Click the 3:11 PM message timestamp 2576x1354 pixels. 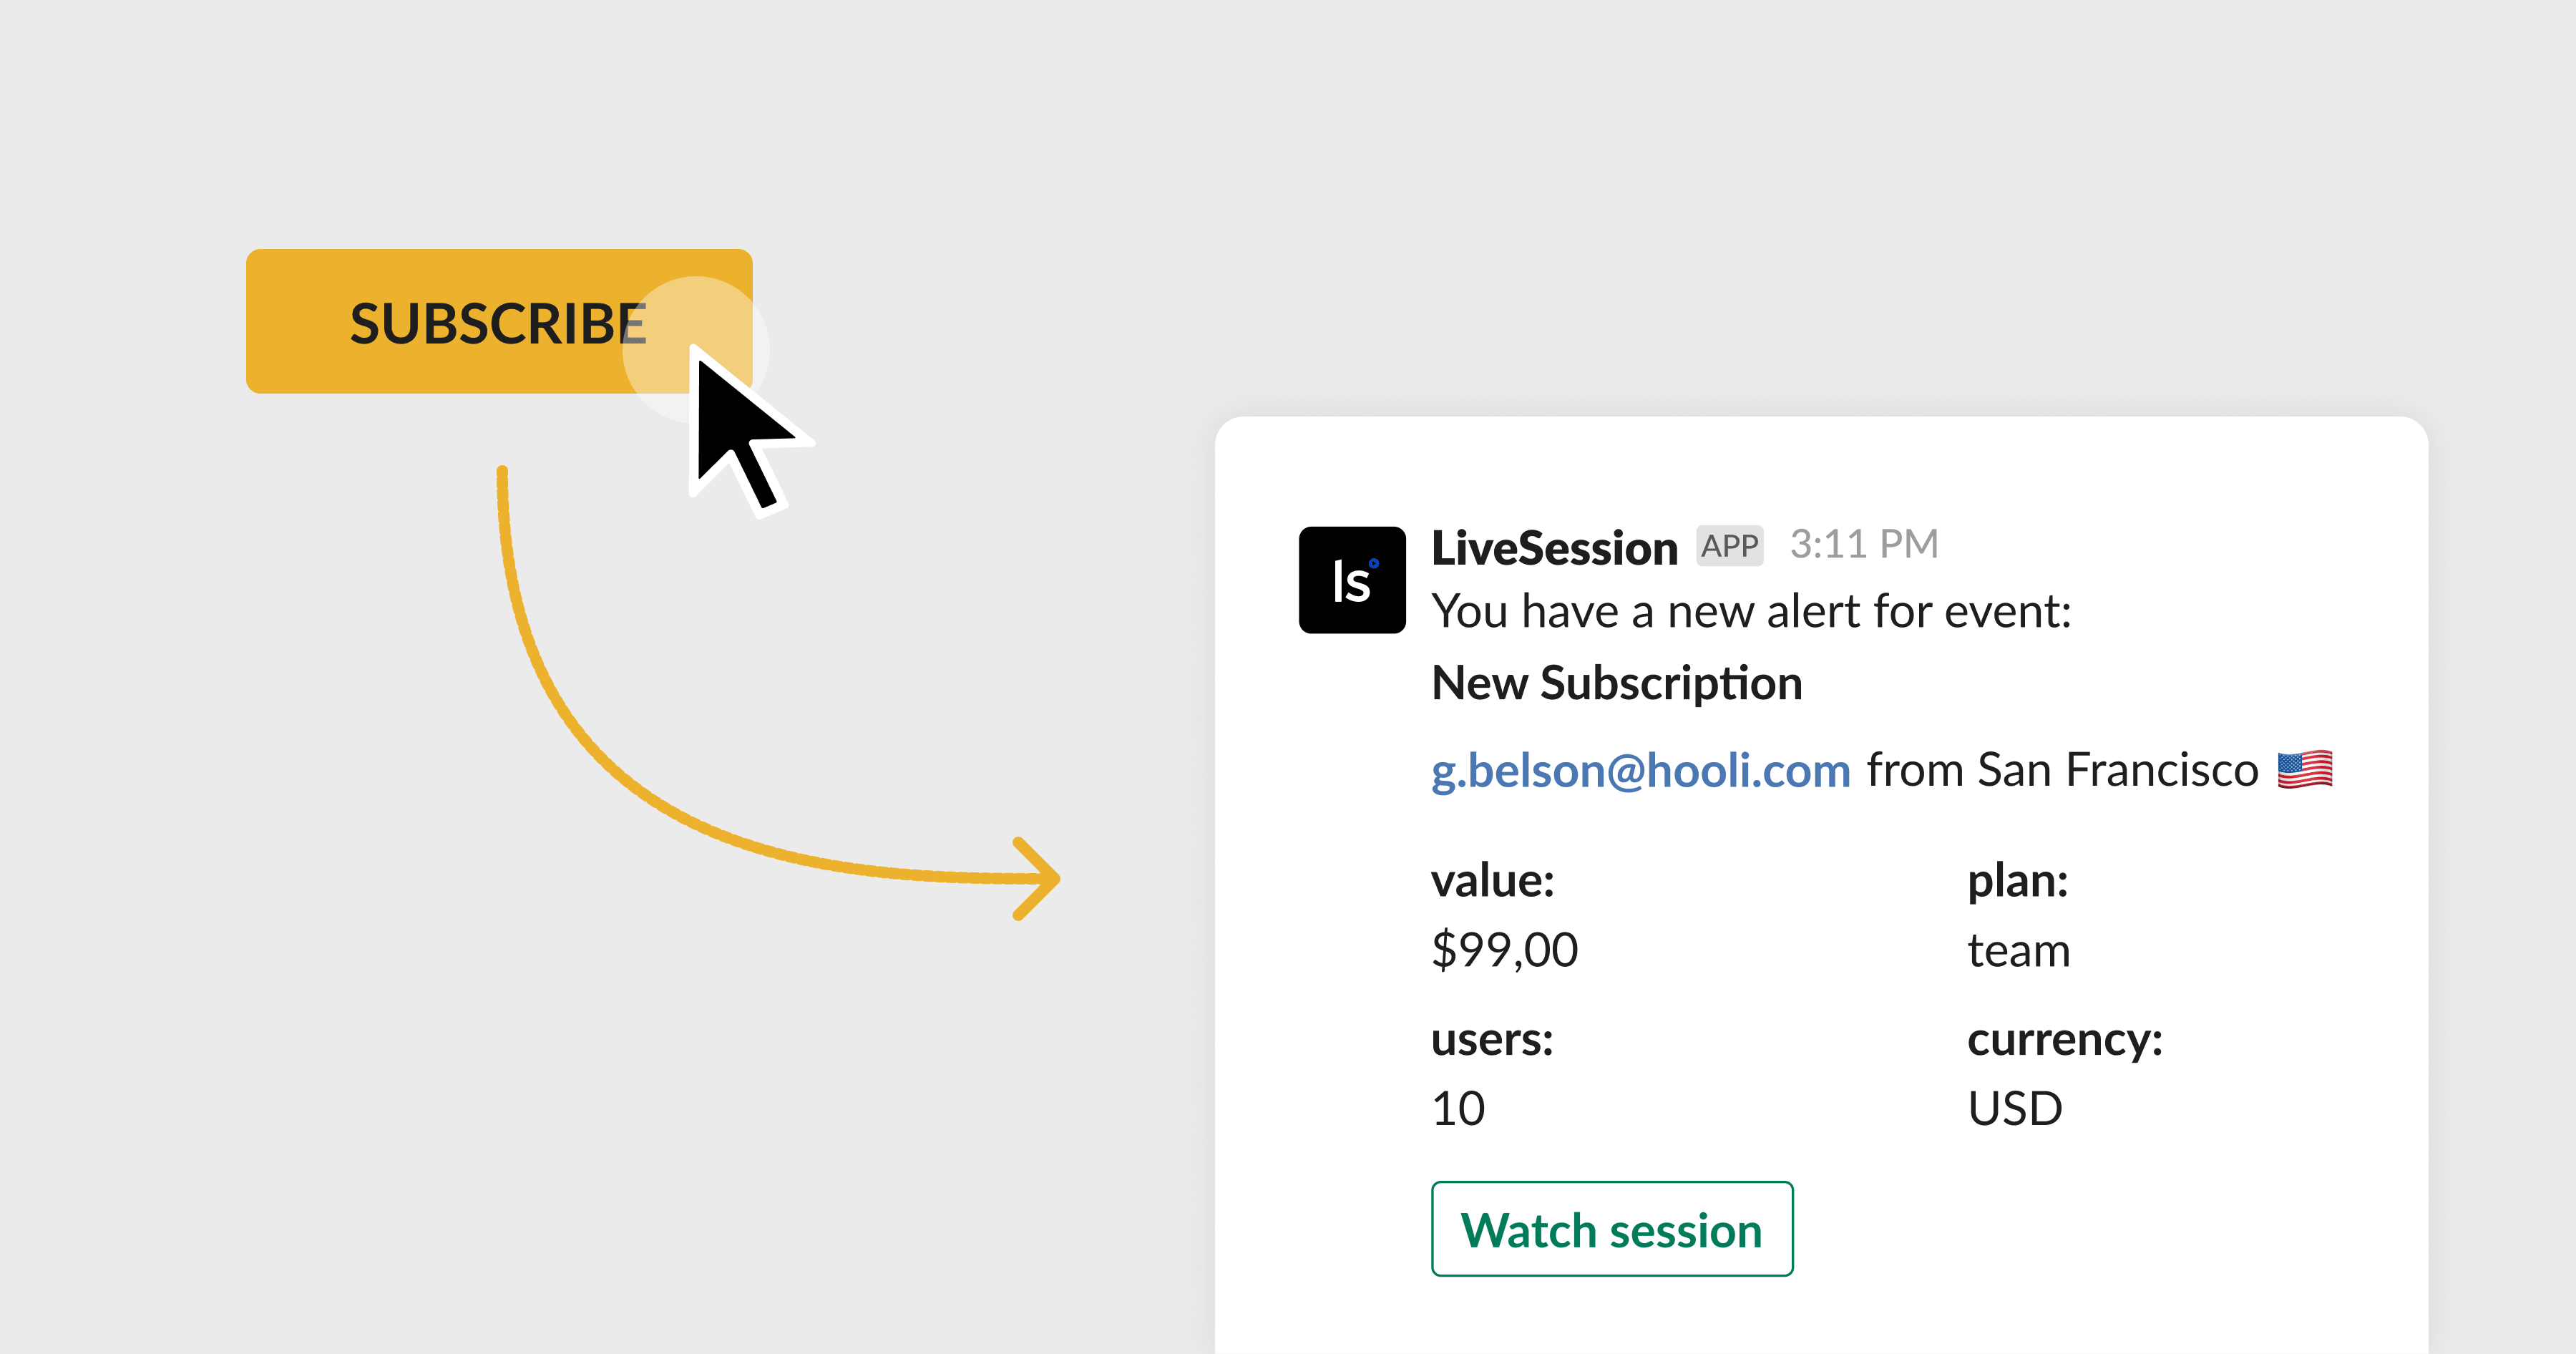click(1863, 545)
